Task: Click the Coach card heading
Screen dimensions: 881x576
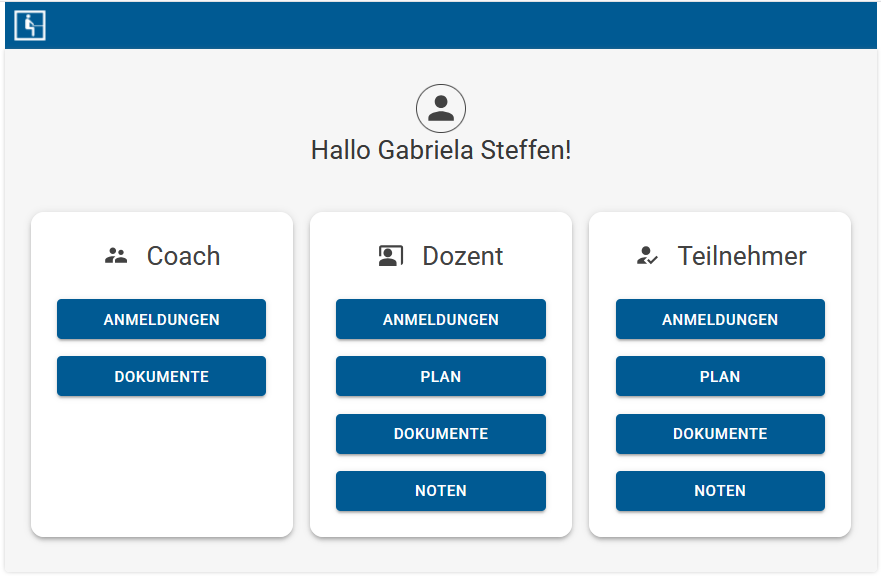Action: tap(183, 256)
